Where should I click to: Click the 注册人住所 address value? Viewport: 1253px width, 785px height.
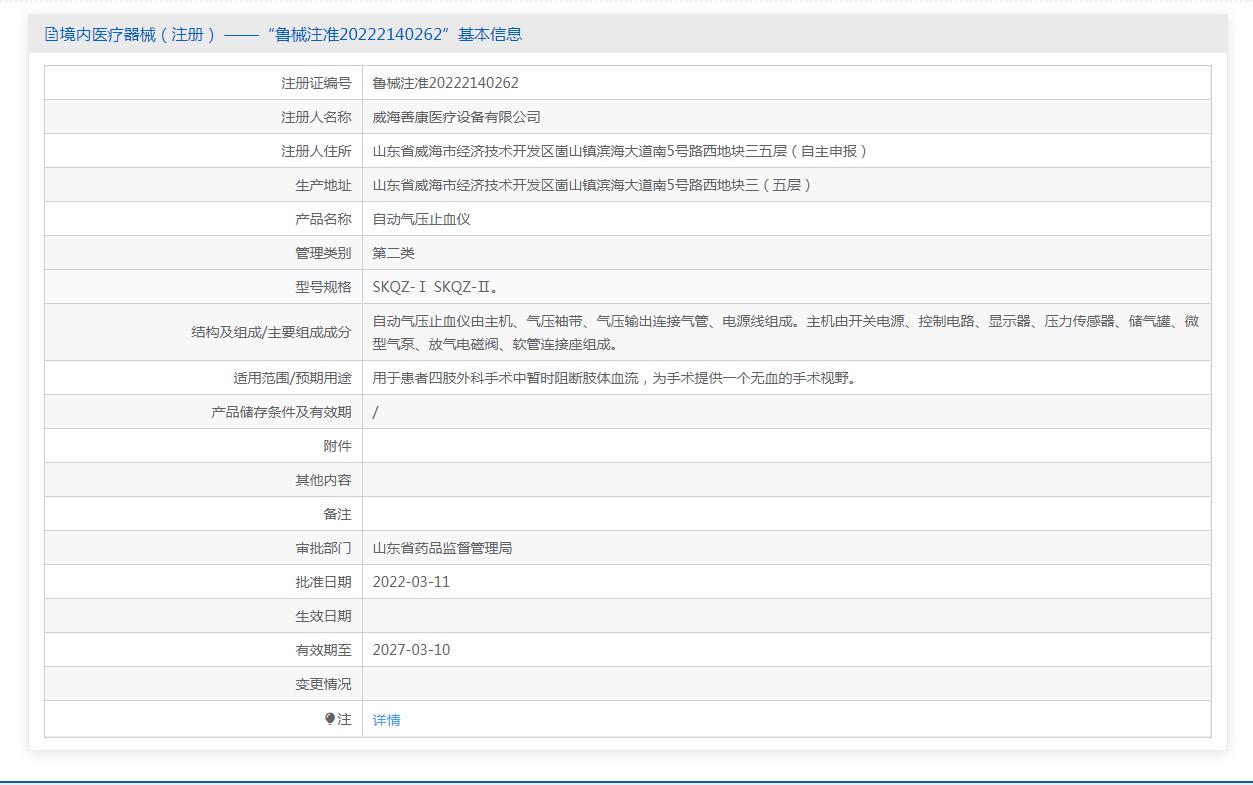(x=620, y=151)
